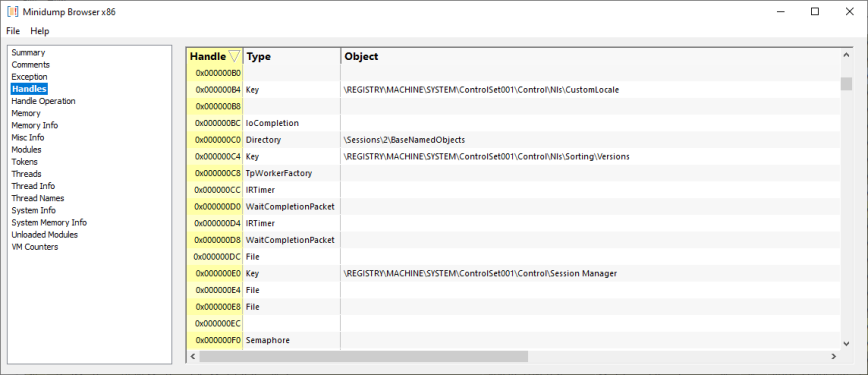Click the vertical scrollbar down arrow
The width and height of the screenshot is (868, 375).
pyautogui.click(x=846, y=344)
